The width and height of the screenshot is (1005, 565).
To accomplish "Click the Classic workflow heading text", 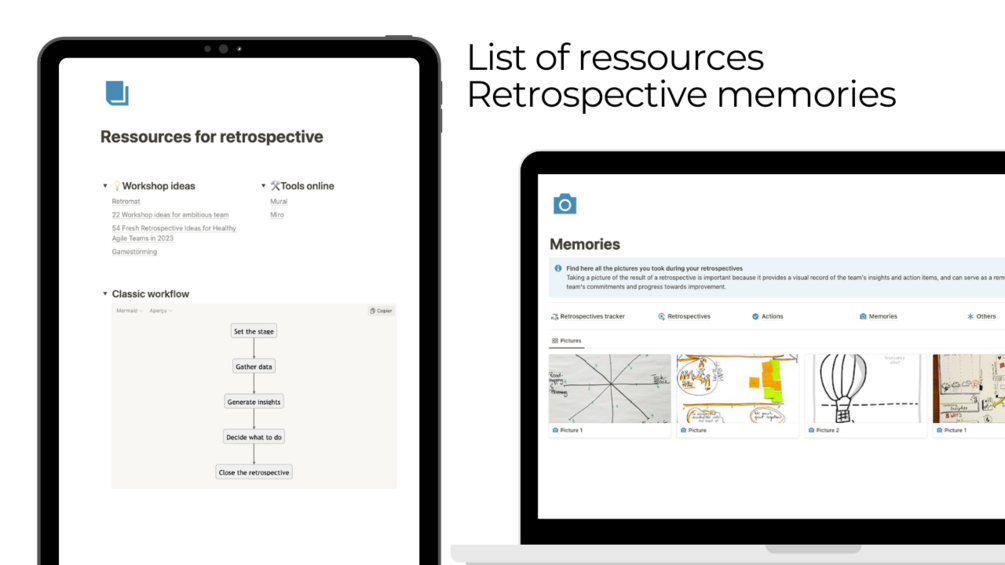I will [151, 294].
